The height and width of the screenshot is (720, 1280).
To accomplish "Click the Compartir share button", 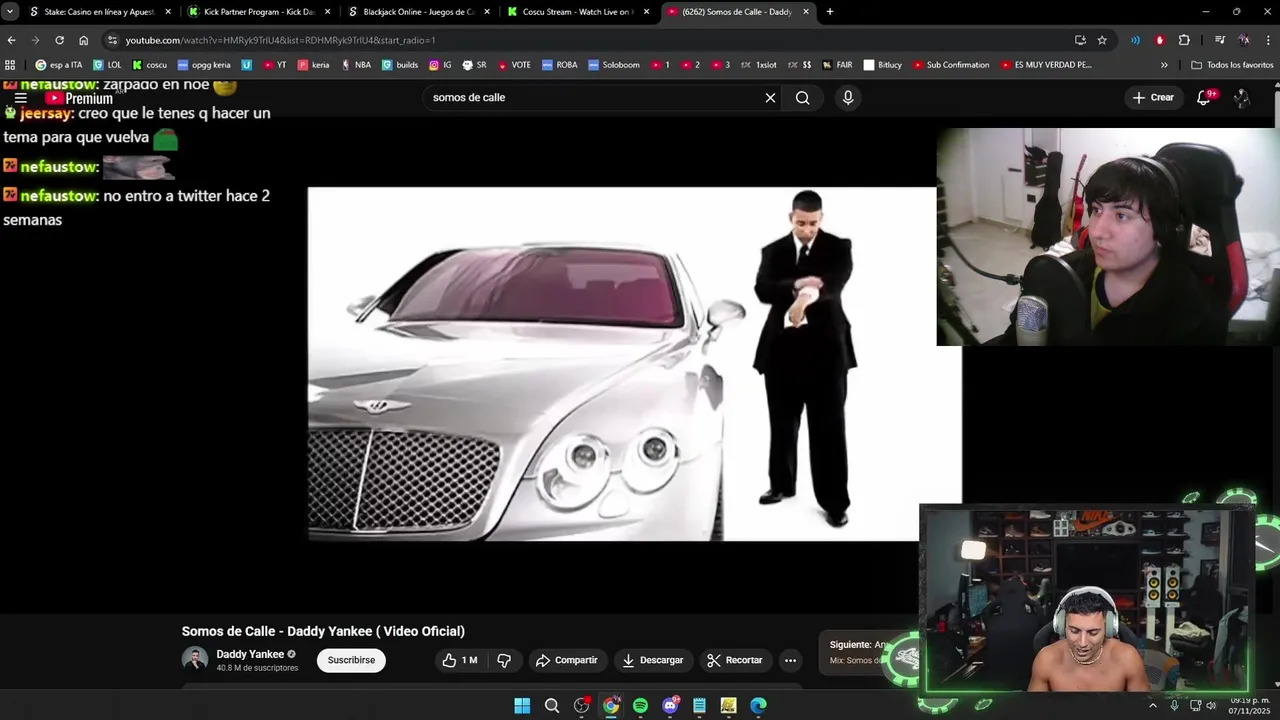I will [x=566, y=660].
